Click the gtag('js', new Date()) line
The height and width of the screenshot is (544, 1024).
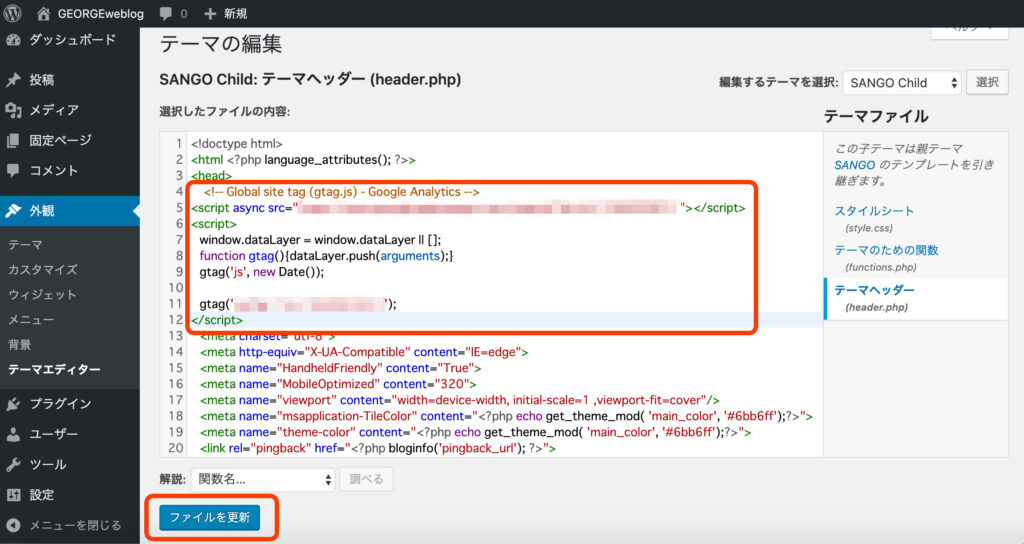tap(261, 272)
